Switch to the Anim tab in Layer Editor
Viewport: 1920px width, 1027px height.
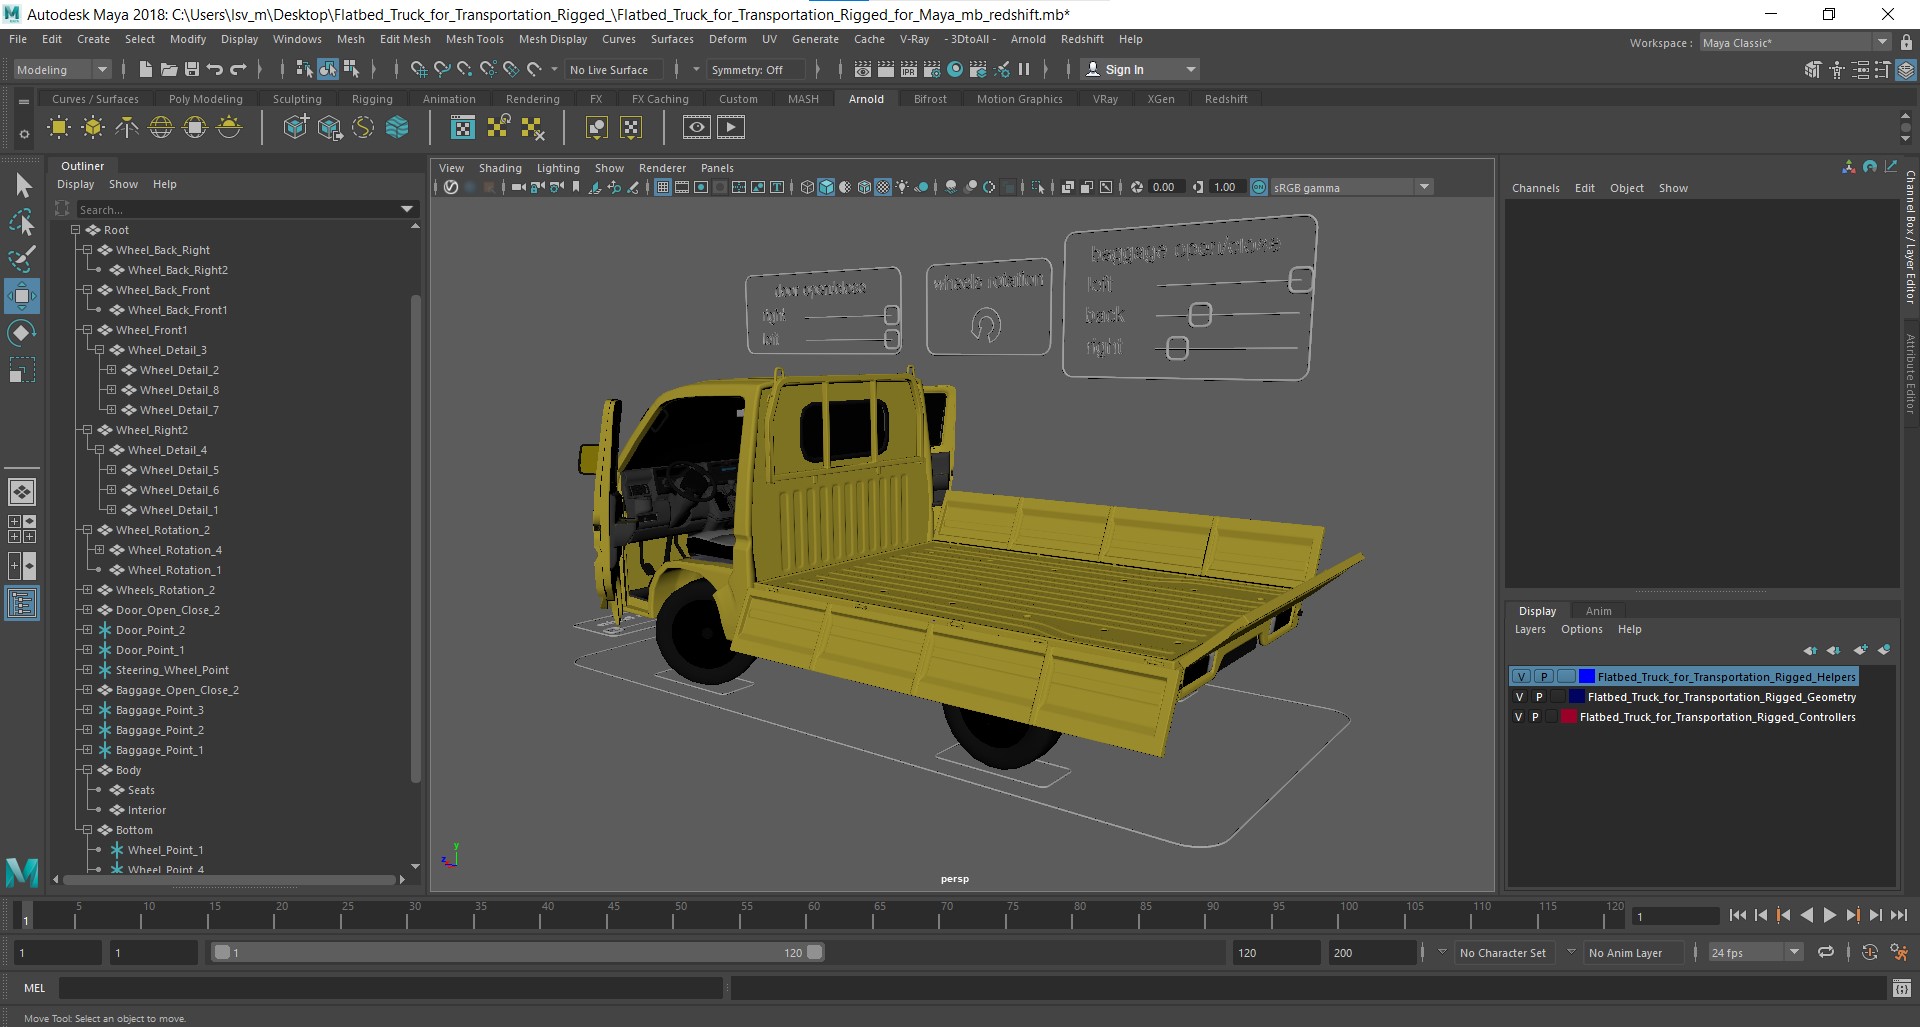pos(1598,611)
